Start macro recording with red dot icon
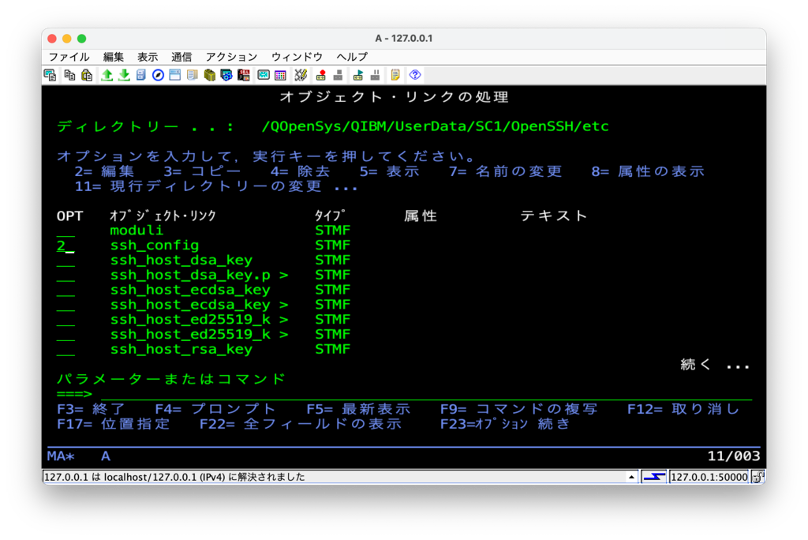The image size is (808, 540). pyautogui.click(x=321, y=75)
